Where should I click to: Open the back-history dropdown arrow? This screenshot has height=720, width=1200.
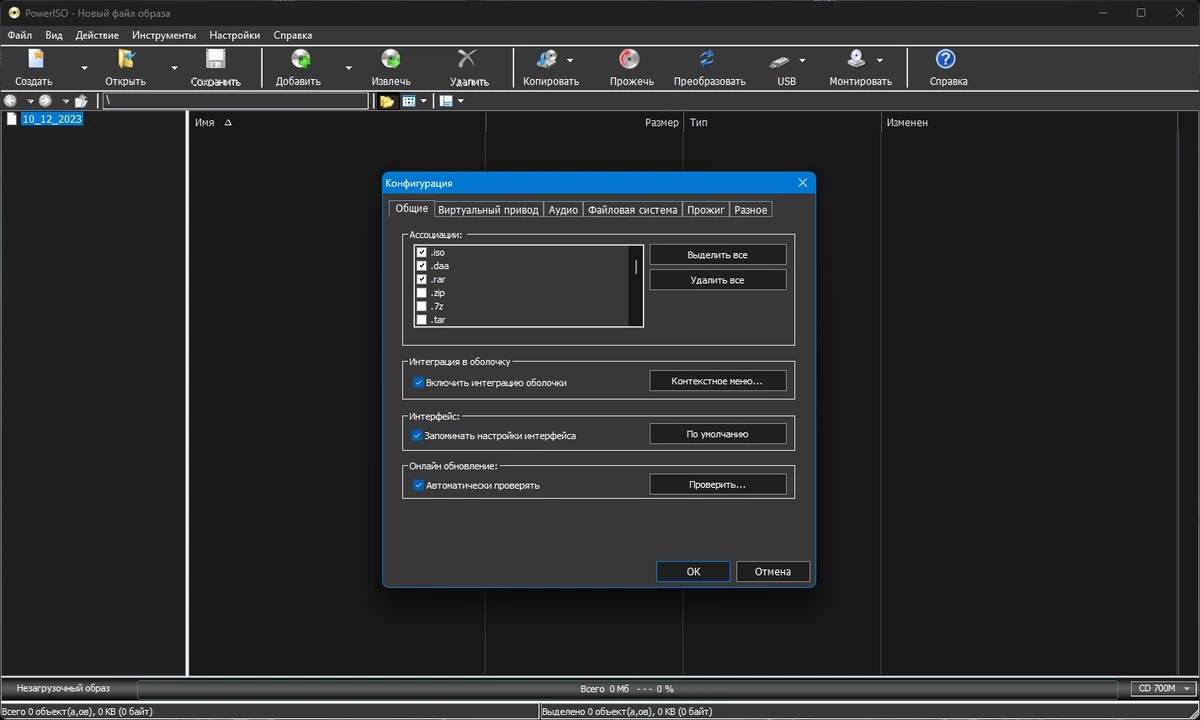pos(30,101)
